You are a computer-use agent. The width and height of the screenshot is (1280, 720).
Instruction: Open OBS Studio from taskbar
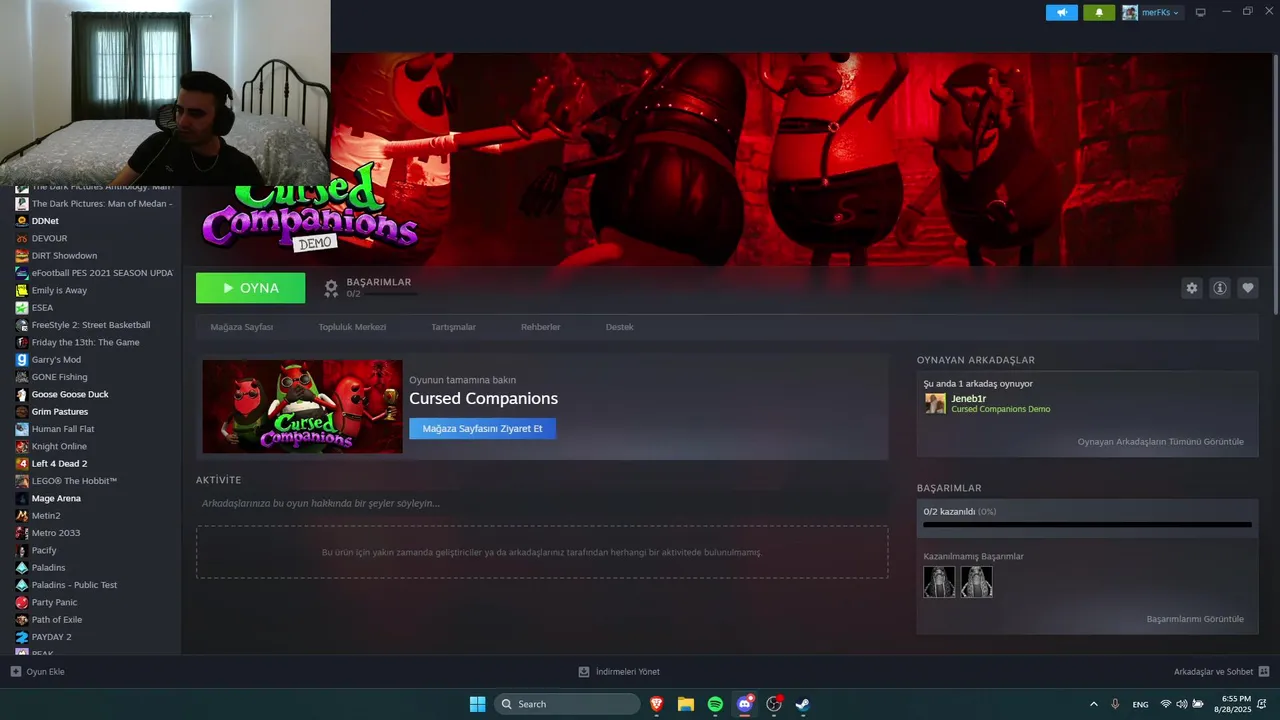click(x=773, y=704)
